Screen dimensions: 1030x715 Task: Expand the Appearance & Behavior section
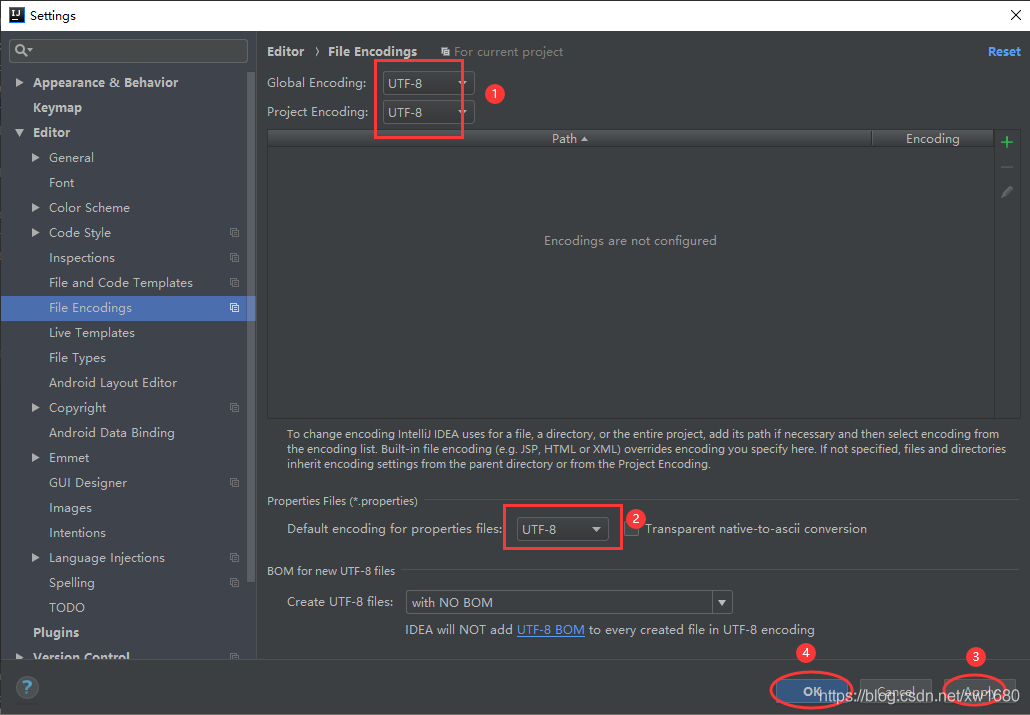pyautogui.click(x=20, y=82)
